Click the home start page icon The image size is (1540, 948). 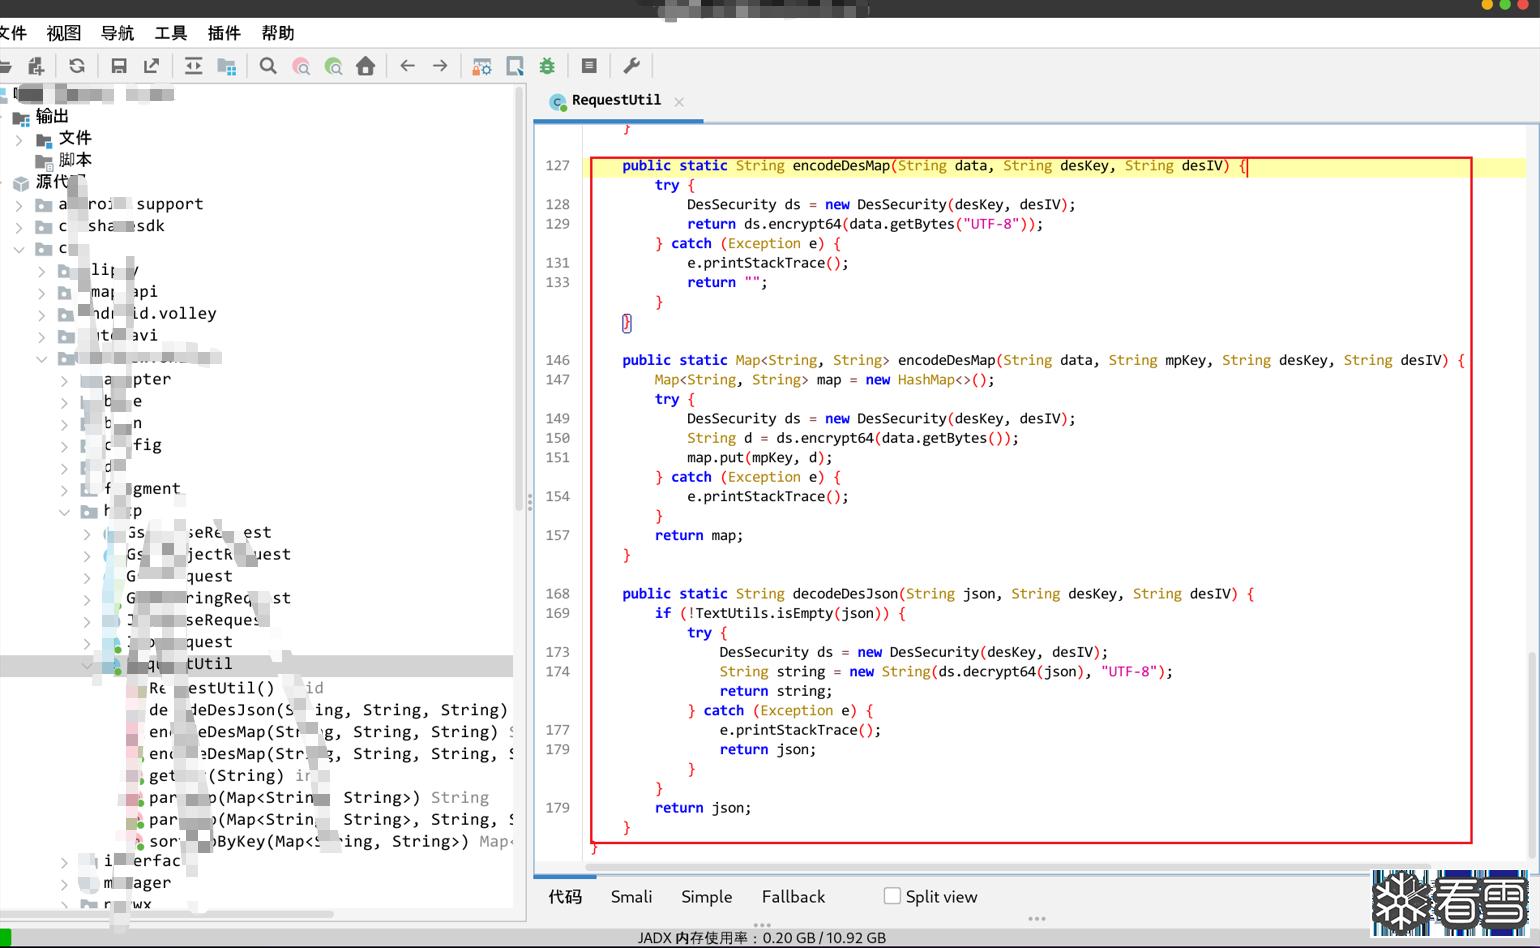point(365,66)
